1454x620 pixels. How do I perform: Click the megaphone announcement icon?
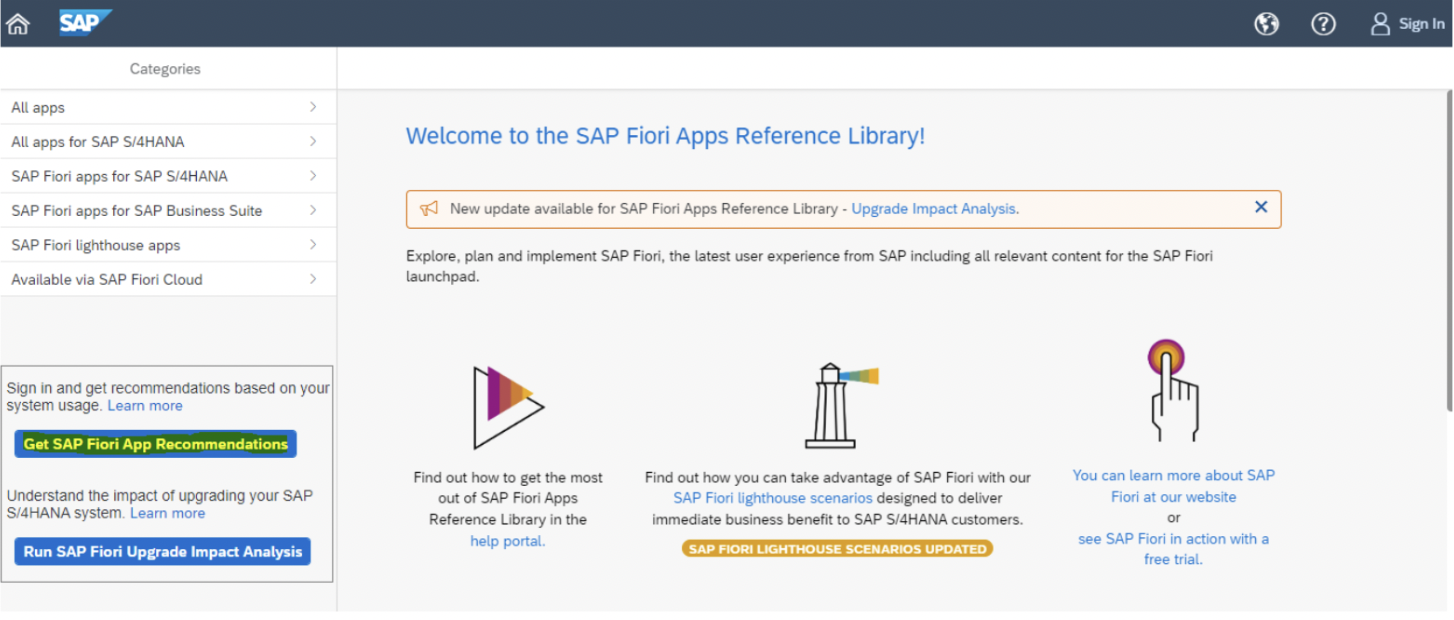pos(430,208)
